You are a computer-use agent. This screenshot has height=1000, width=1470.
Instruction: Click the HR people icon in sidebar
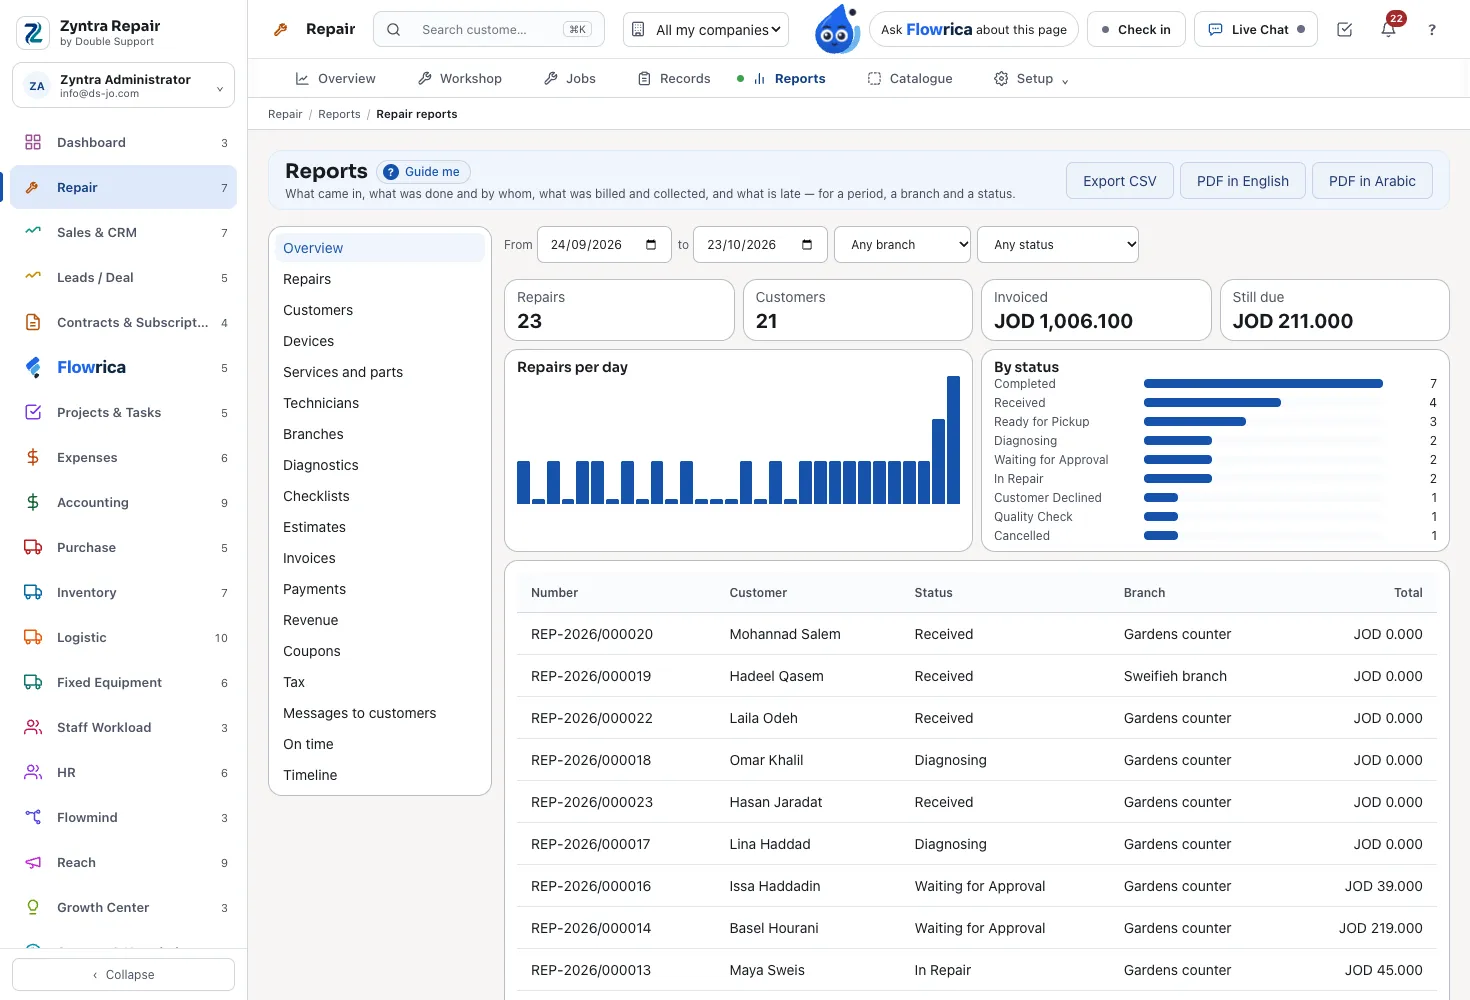coord(33,772)
